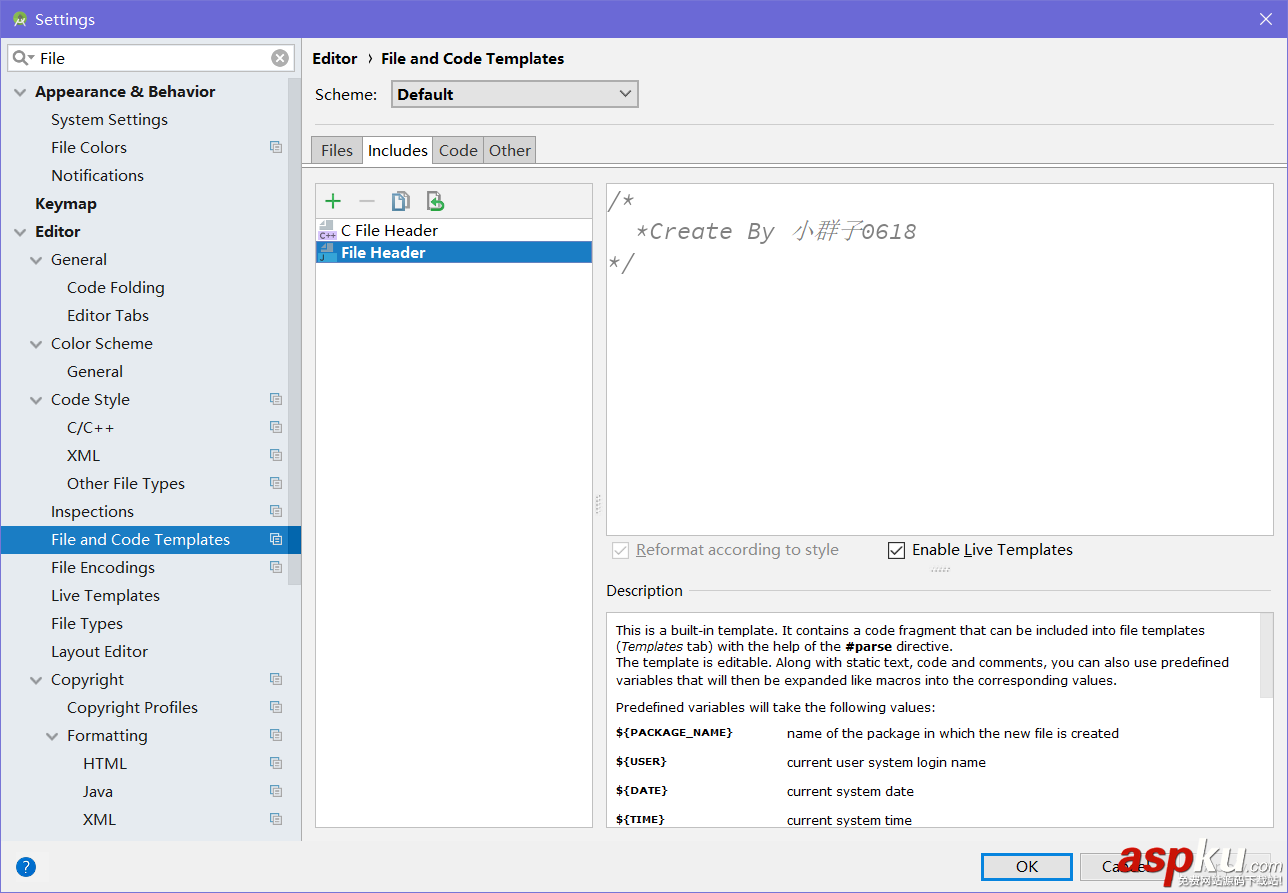Screen dimensions: 1288x893
Task: Click the Reset to Default template icon
Action: (x=435, y=202)
